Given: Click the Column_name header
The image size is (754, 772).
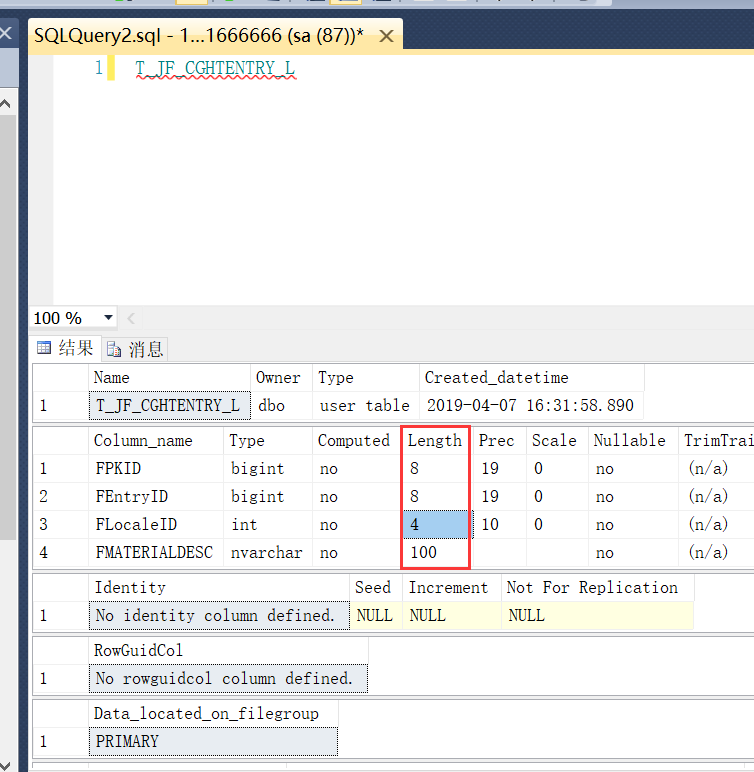Looking at the screenshot, I should [x=156, y=441].
